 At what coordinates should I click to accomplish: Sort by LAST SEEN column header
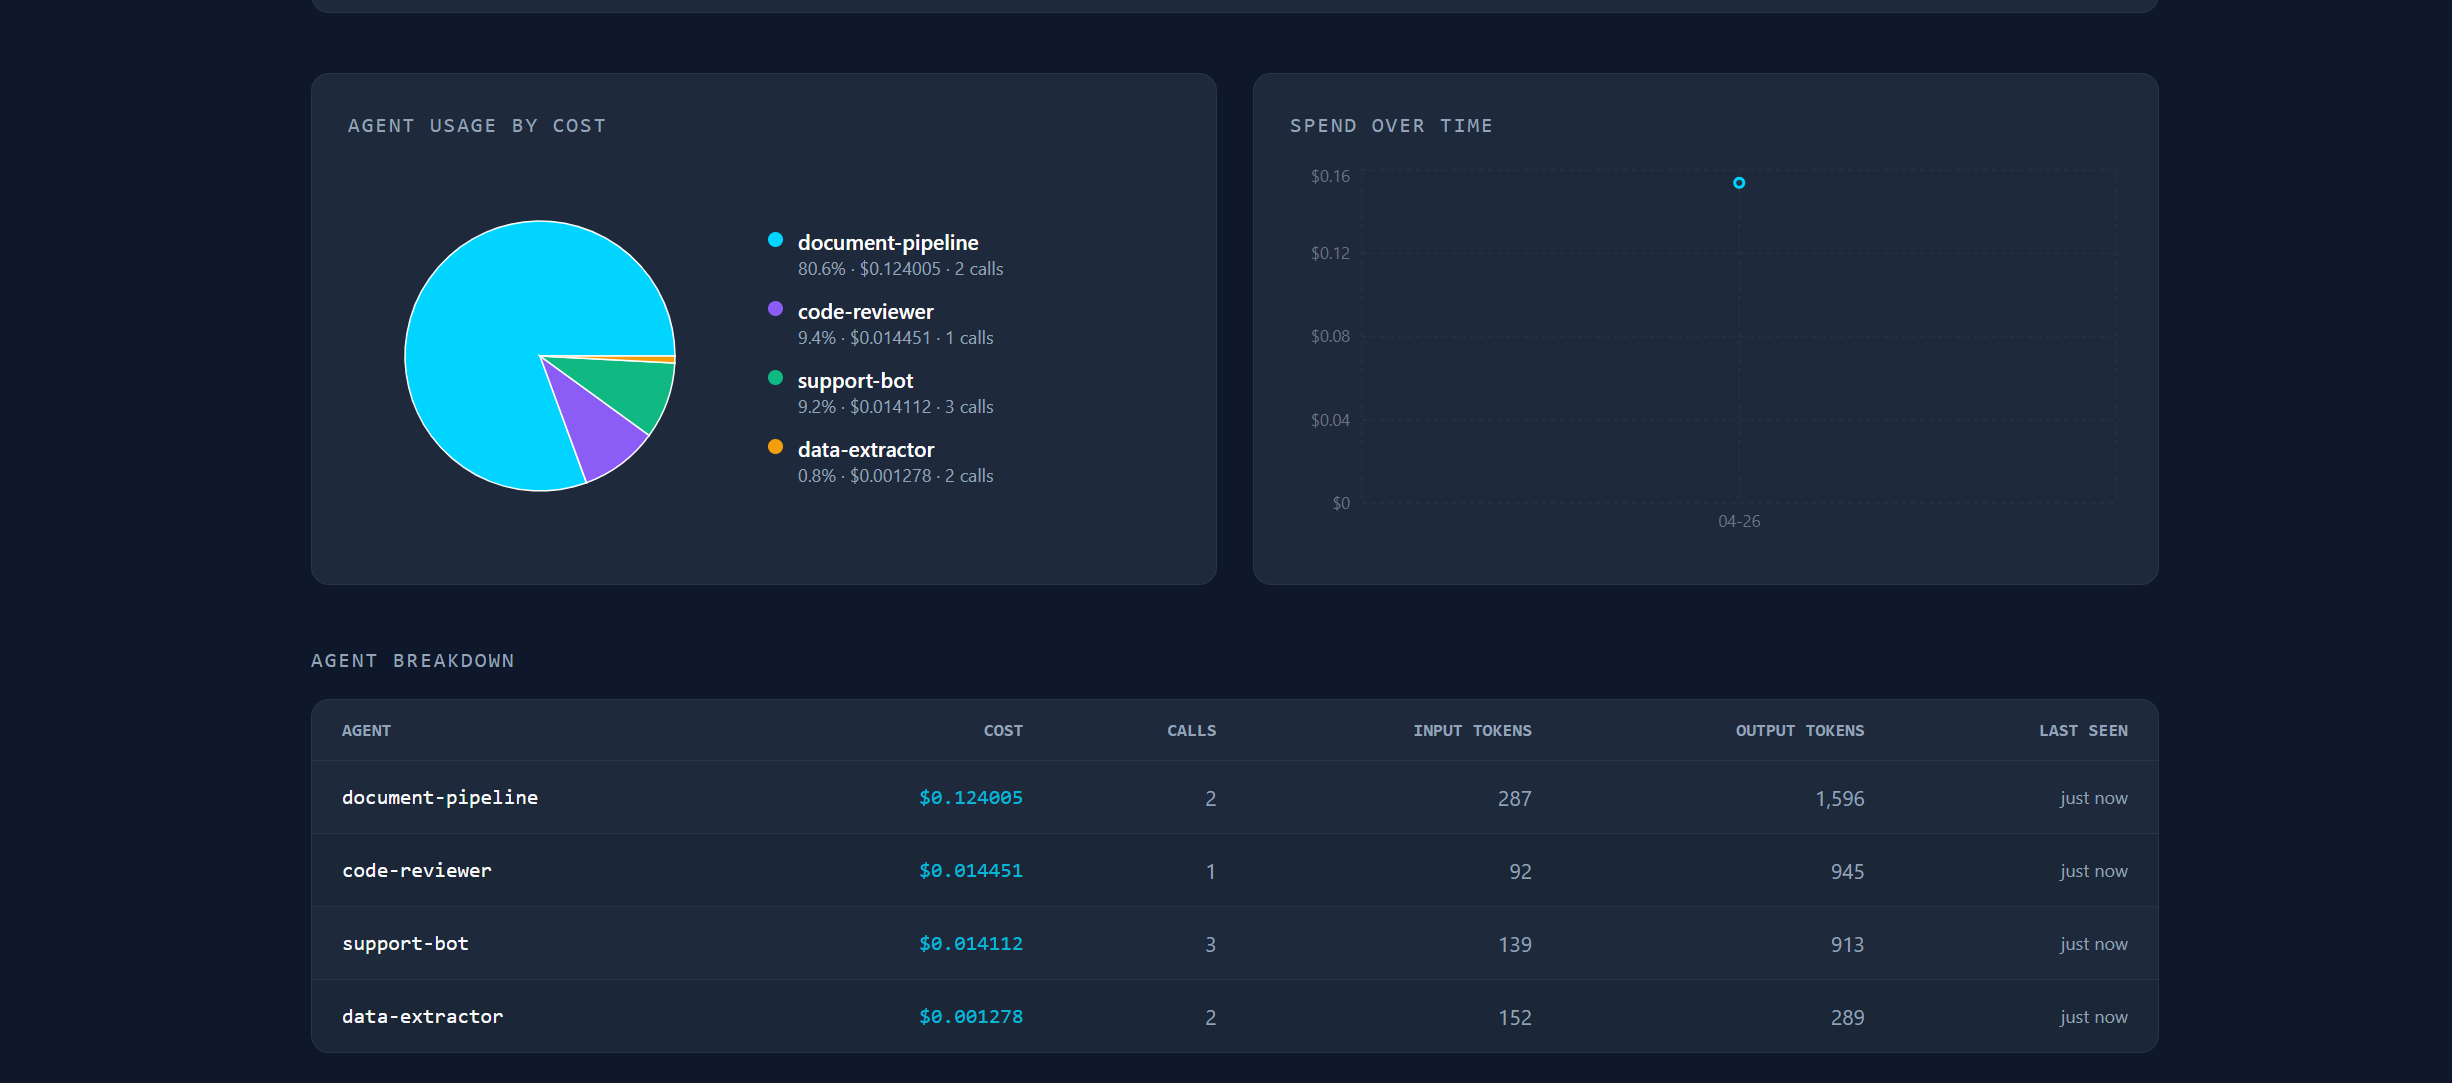(2083, 731)
